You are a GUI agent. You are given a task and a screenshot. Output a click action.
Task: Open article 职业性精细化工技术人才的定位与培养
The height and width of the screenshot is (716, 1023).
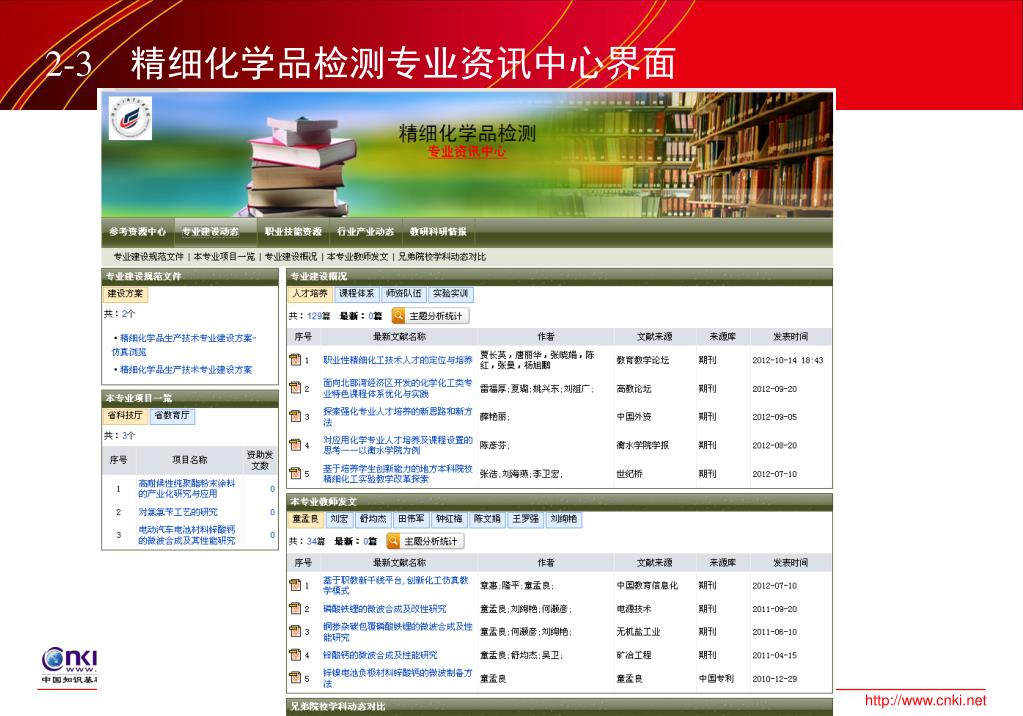(x=398, y=360)
